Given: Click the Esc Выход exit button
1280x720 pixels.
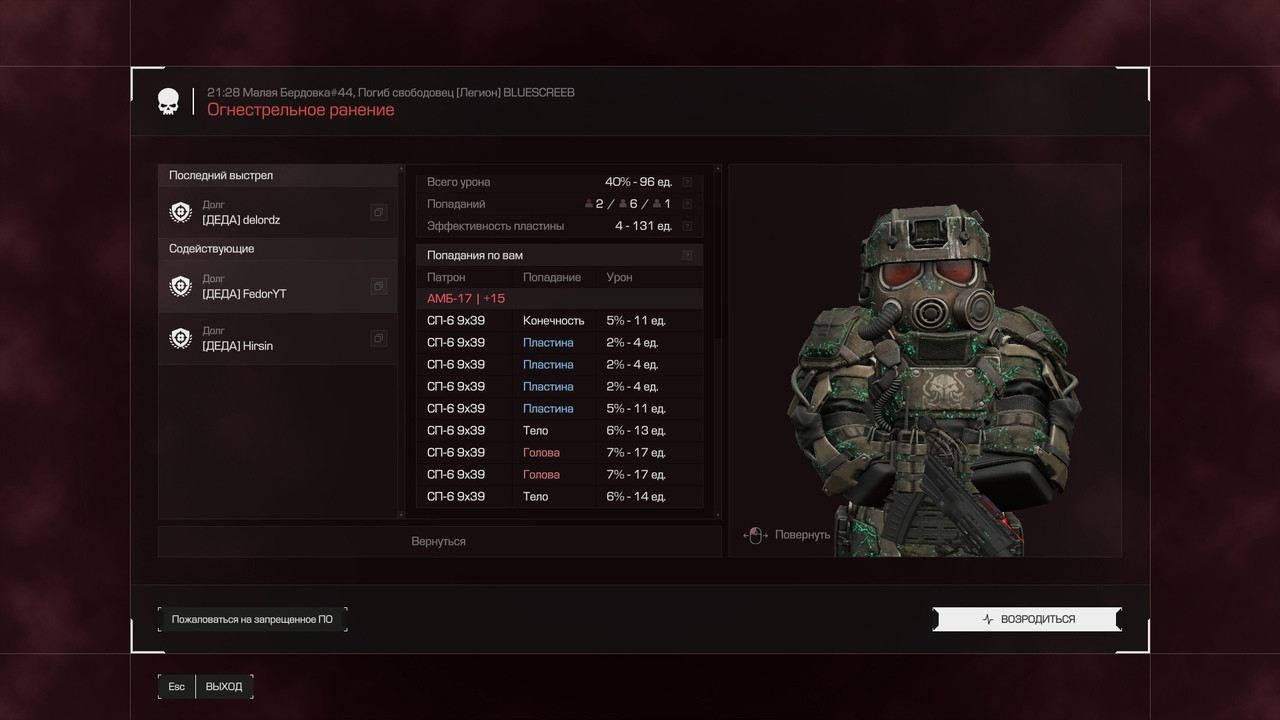Looking at the screenshot, I should [205, 686].
